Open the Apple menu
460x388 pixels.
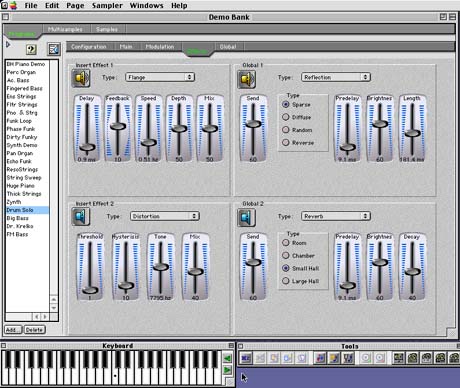coord(13,5)
